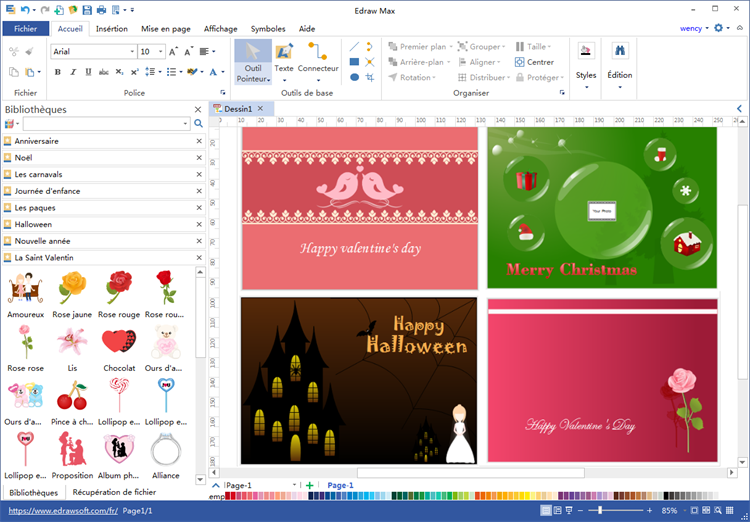This screenshot has height=522, width=750.
Task: Toggle underline text formatting
Action: tap(86, 72)
